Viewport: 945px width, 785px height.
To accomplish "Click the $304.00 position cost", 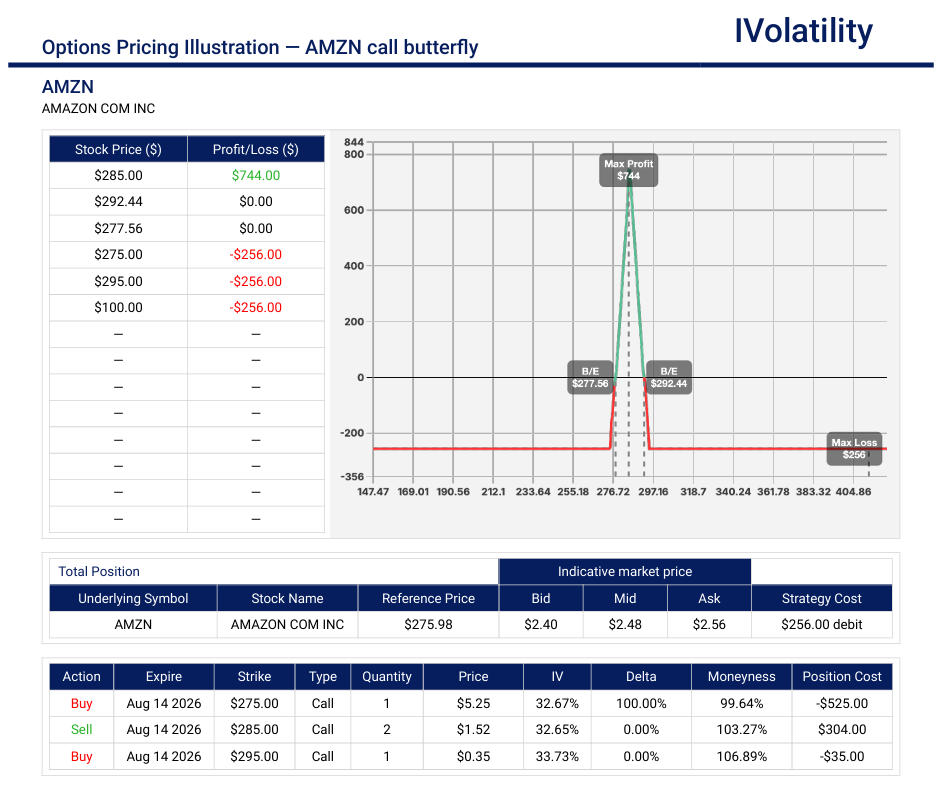I will pos(842,730).
